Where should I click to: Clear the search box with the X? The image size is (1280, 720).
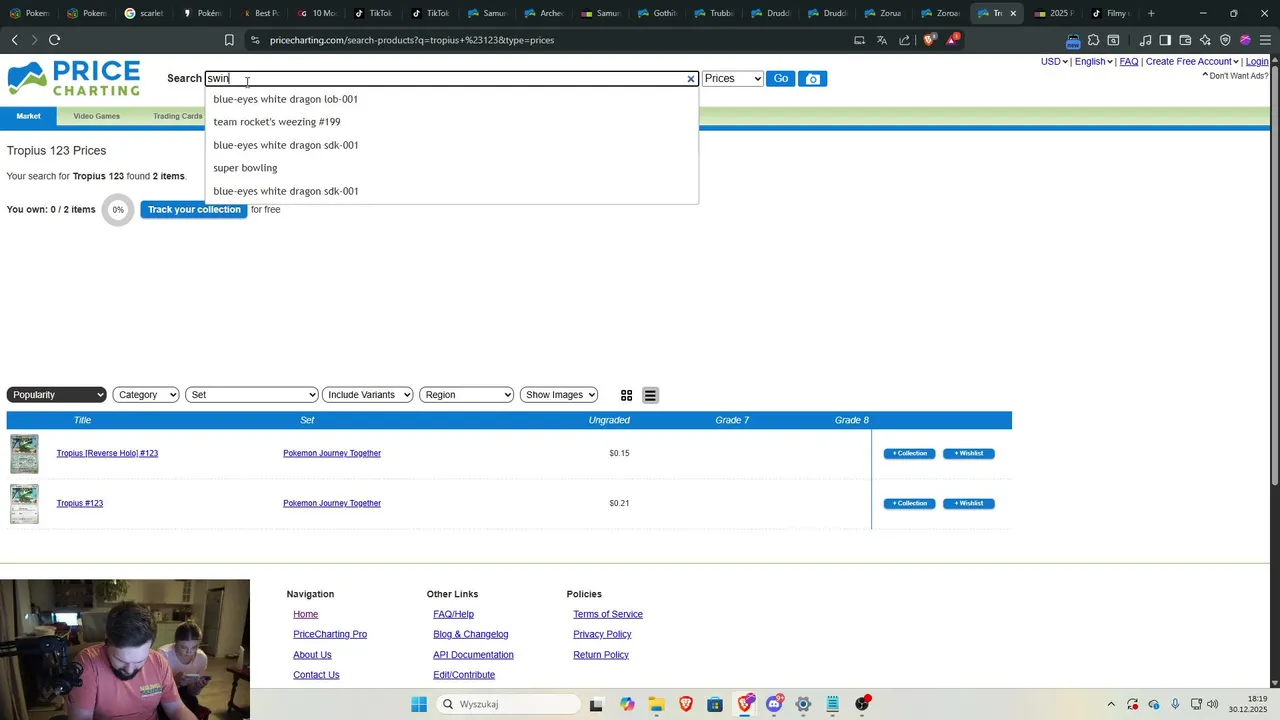[x=690, y=79]
